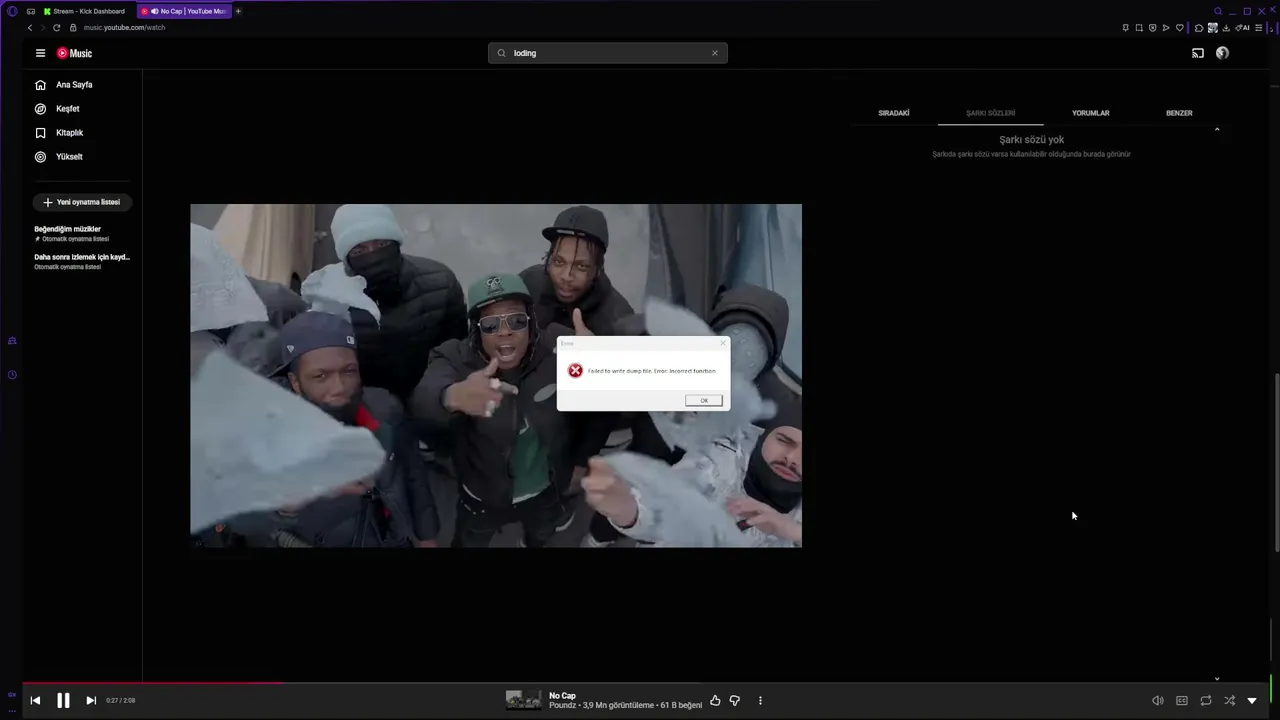Click the pinboard pin icon in toolbar
The height and width of the screenshot is (720, 1280).
tap(1126, 28)
